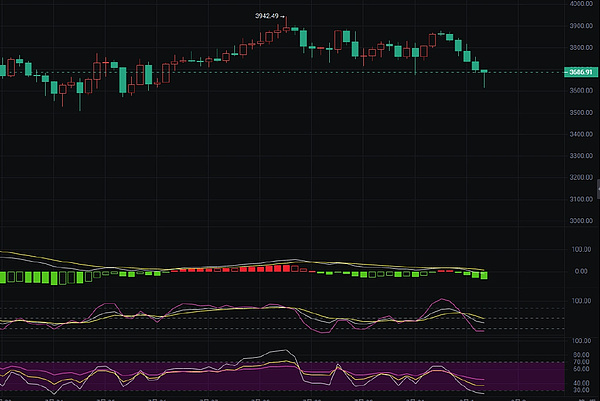This screenshot has height=401, width=600.
Task: Click the 70.00 label on RSI axis
Action: click(x=580, y=361)
